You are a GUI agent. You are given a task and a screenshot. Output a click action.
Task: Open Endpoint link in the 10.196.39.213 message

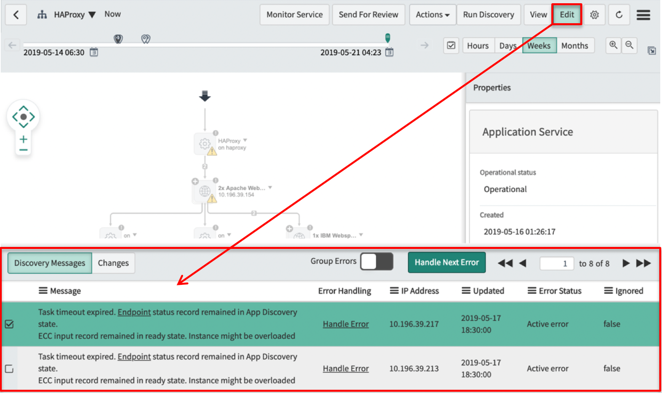coord(134,357)
